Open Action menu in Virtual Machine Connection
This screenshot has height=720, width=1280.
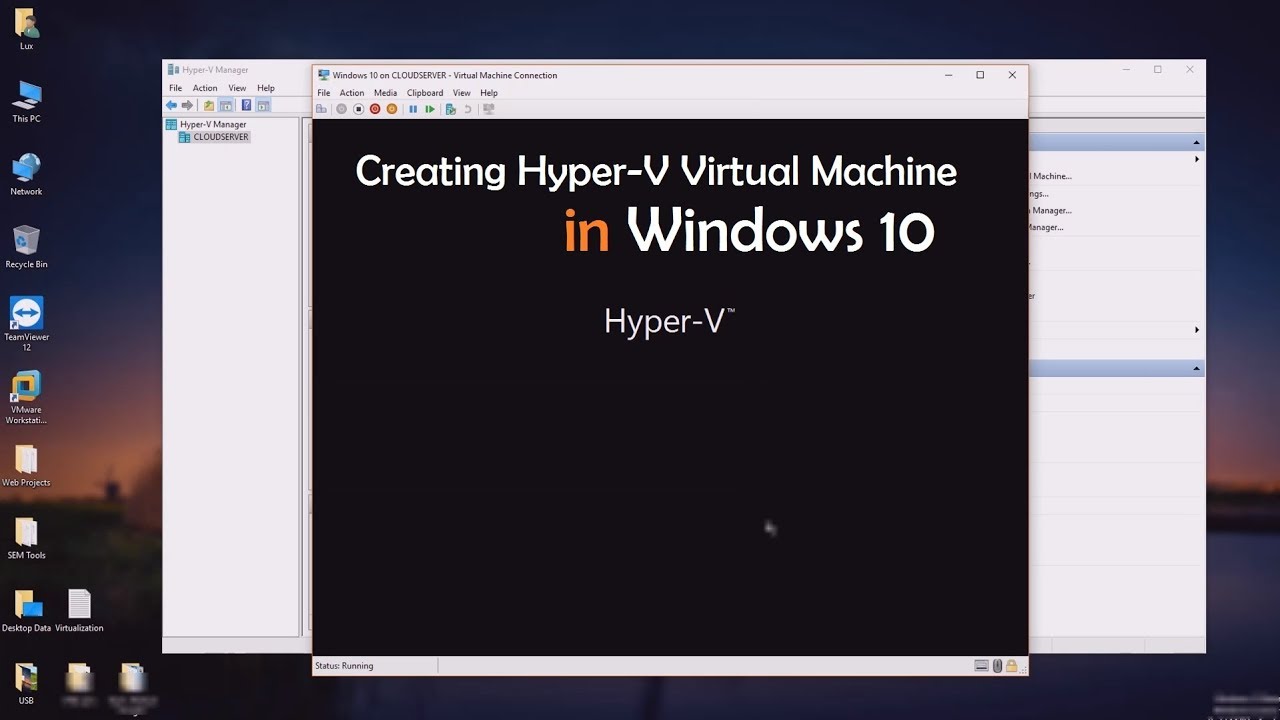[x=352, y=93]
